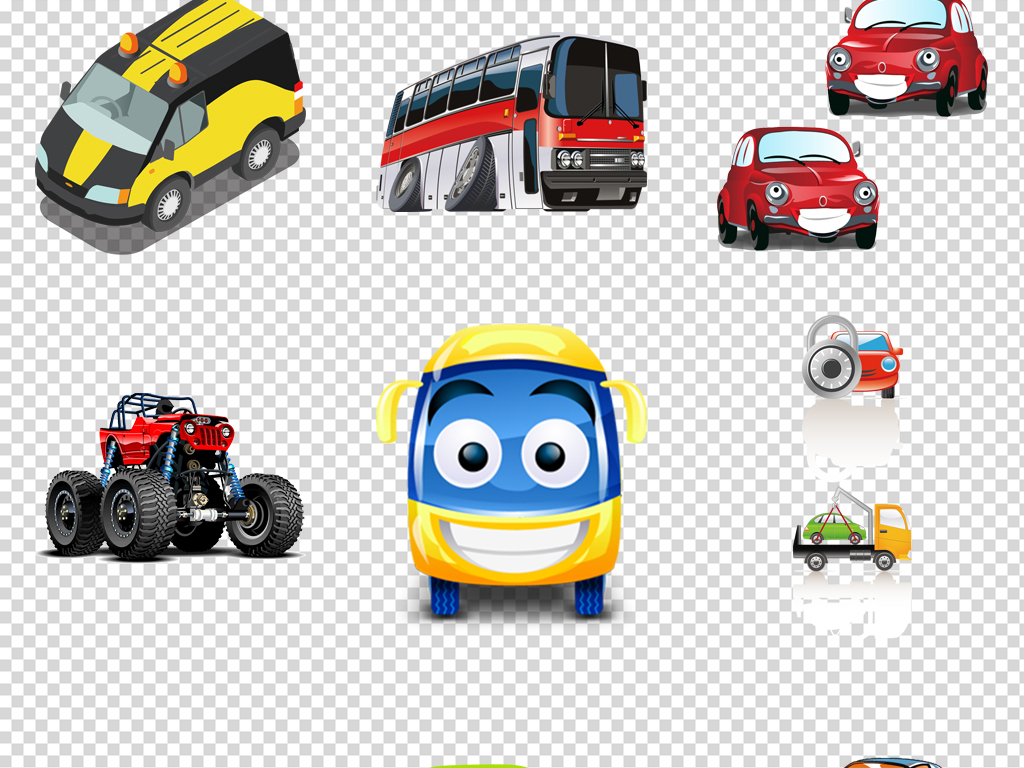Click the red and white coach bus
This screenshot has height=768, width=1024.
[512, 125]
